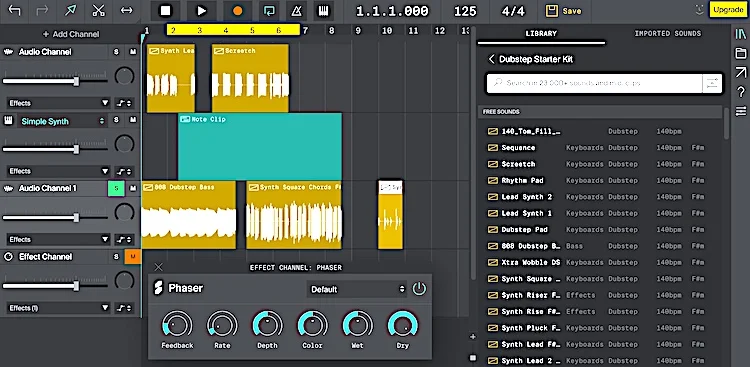
Task: Click the yellow Upgrade button
Action: (728, 10)
